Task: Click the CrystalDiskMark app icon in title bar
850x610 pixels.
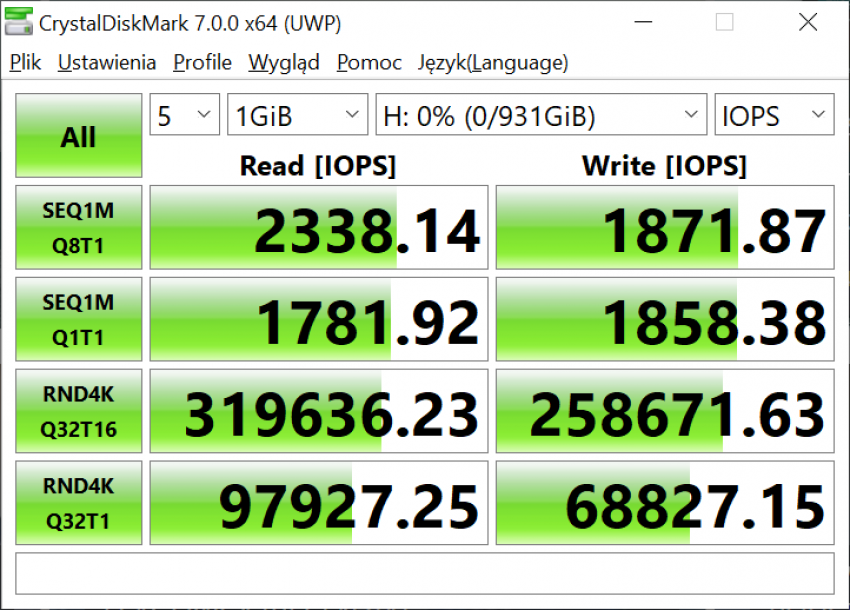Action: [x=19, y=22]
